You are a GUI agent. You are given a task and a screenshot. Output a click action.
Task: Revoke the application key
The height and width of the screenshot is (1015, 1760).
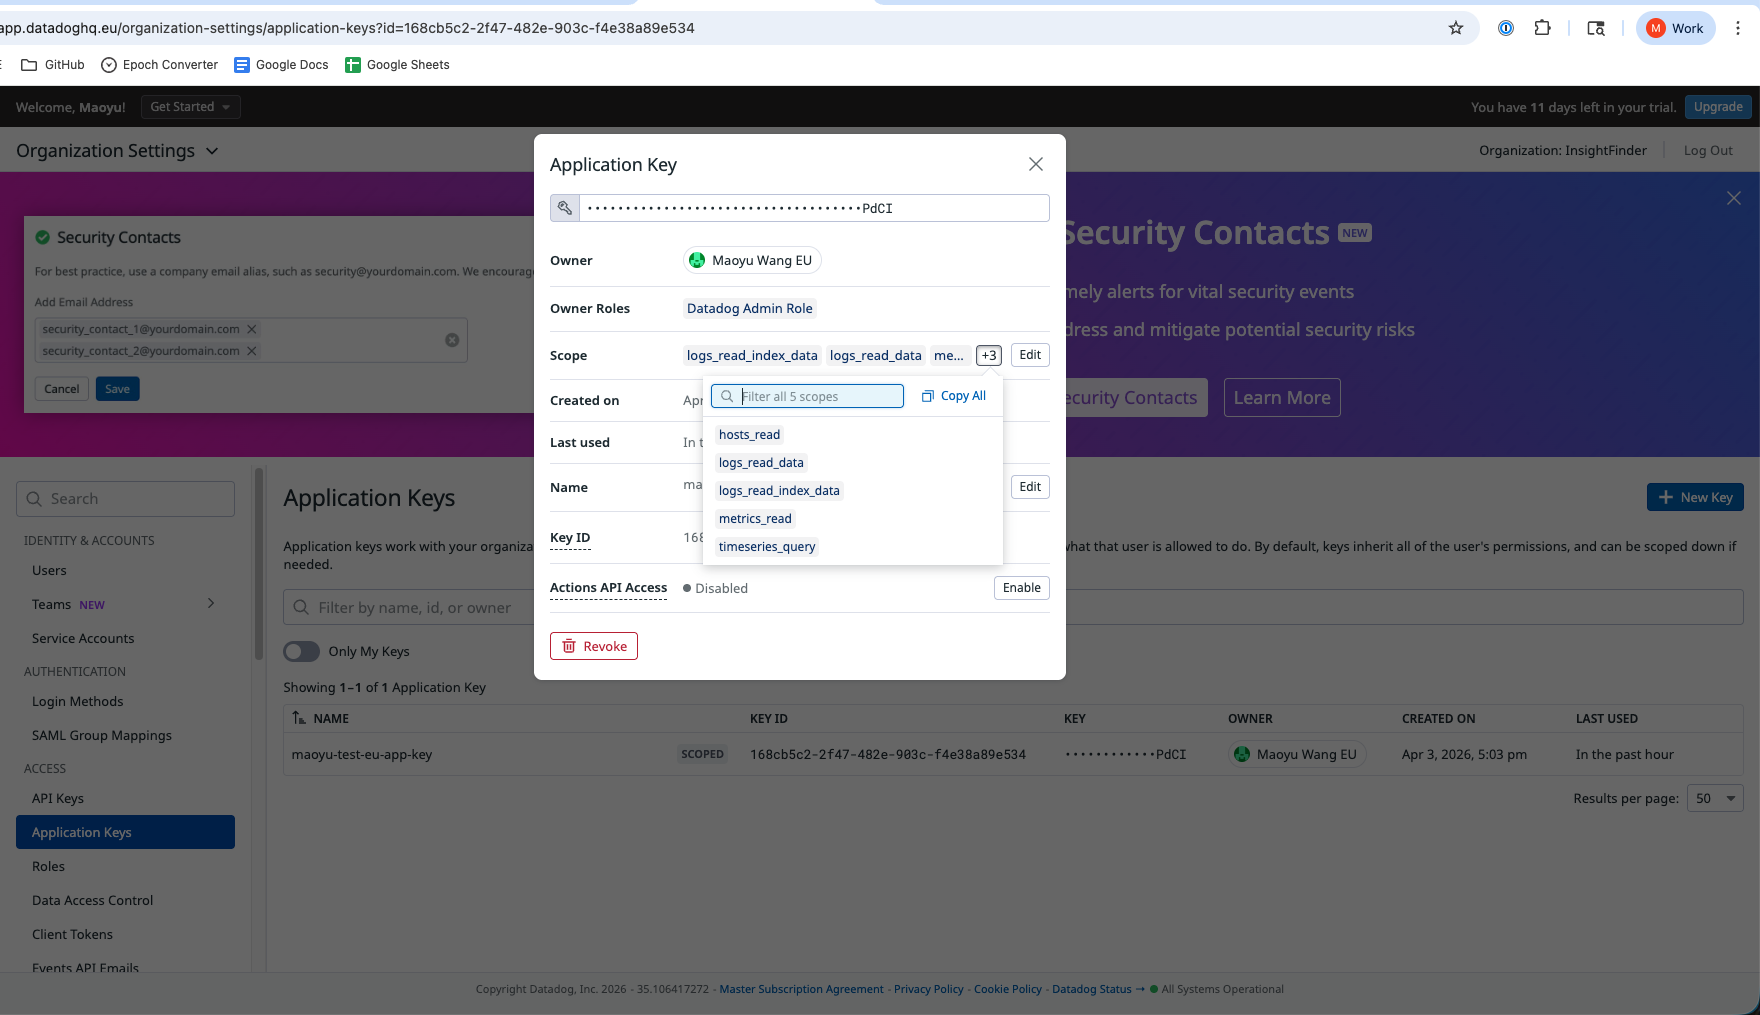point(594,646)
